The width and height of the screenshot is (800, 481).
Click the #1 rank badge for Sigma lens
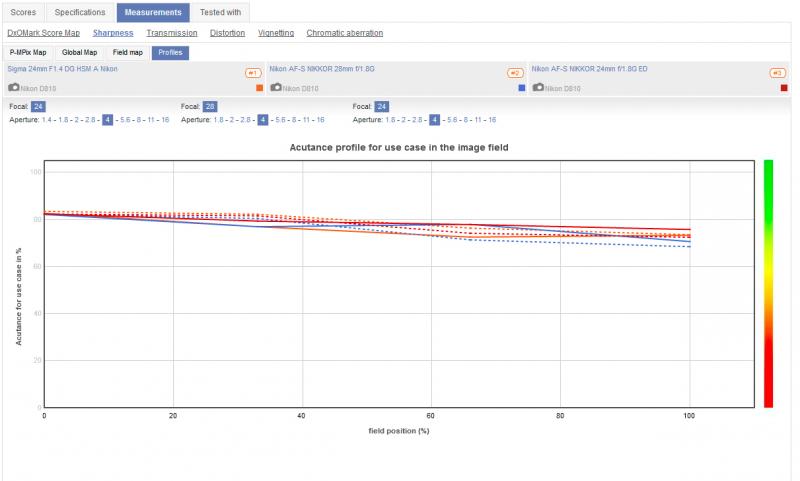[x=253, y=73]
